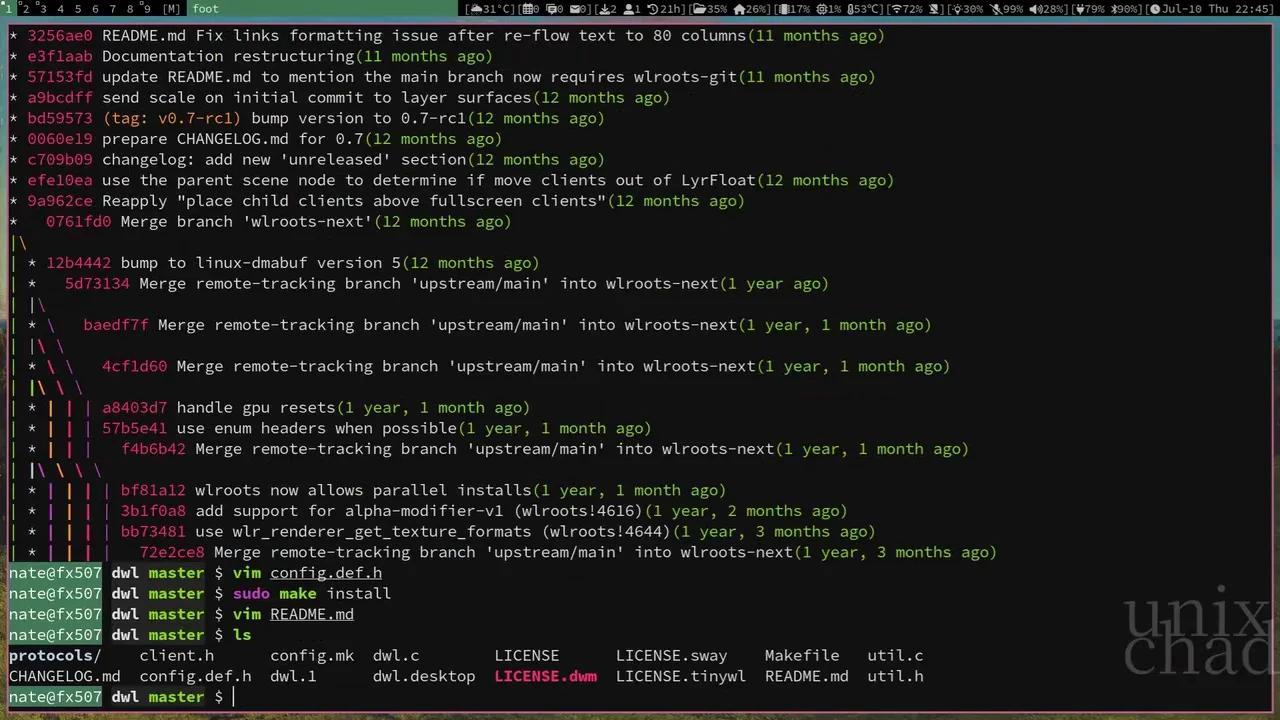1280x720 pixels.
Task: Click the 'Jul-10 Thu 22:45' date text
Action: [x=1217, y=9]
